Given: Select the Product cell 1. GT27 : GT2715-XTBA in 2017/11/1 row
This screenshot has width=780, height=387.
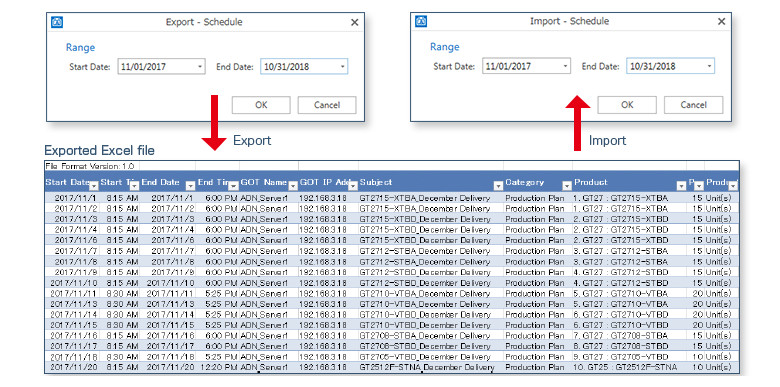Looking at the screenshot, I should tap(629, 198).
